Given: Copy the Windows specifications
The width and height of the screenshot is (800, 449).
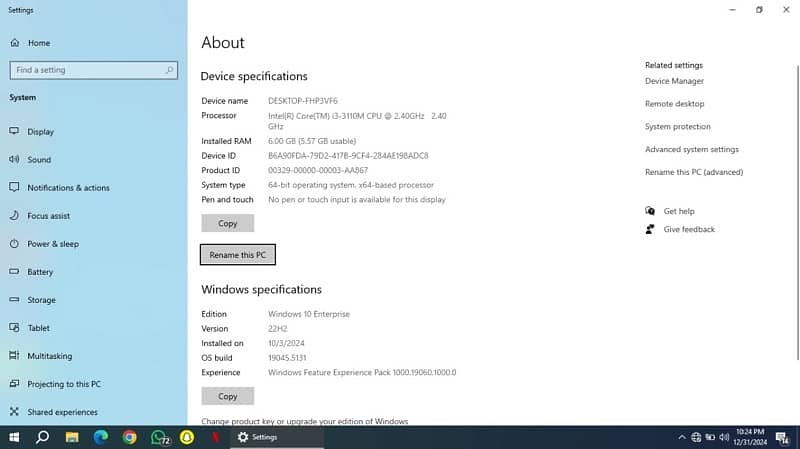Looking at the screenshot, I should [x=227, y=396].
